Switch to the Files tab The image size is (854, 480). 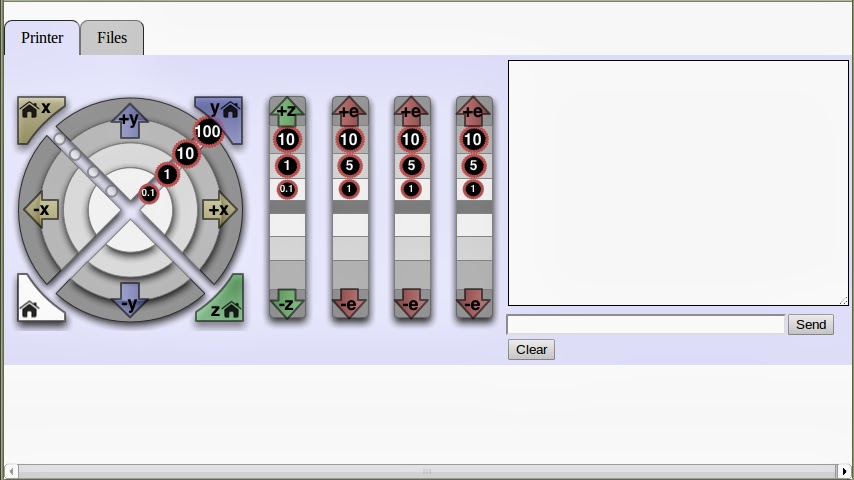click(x=112, y=38)
